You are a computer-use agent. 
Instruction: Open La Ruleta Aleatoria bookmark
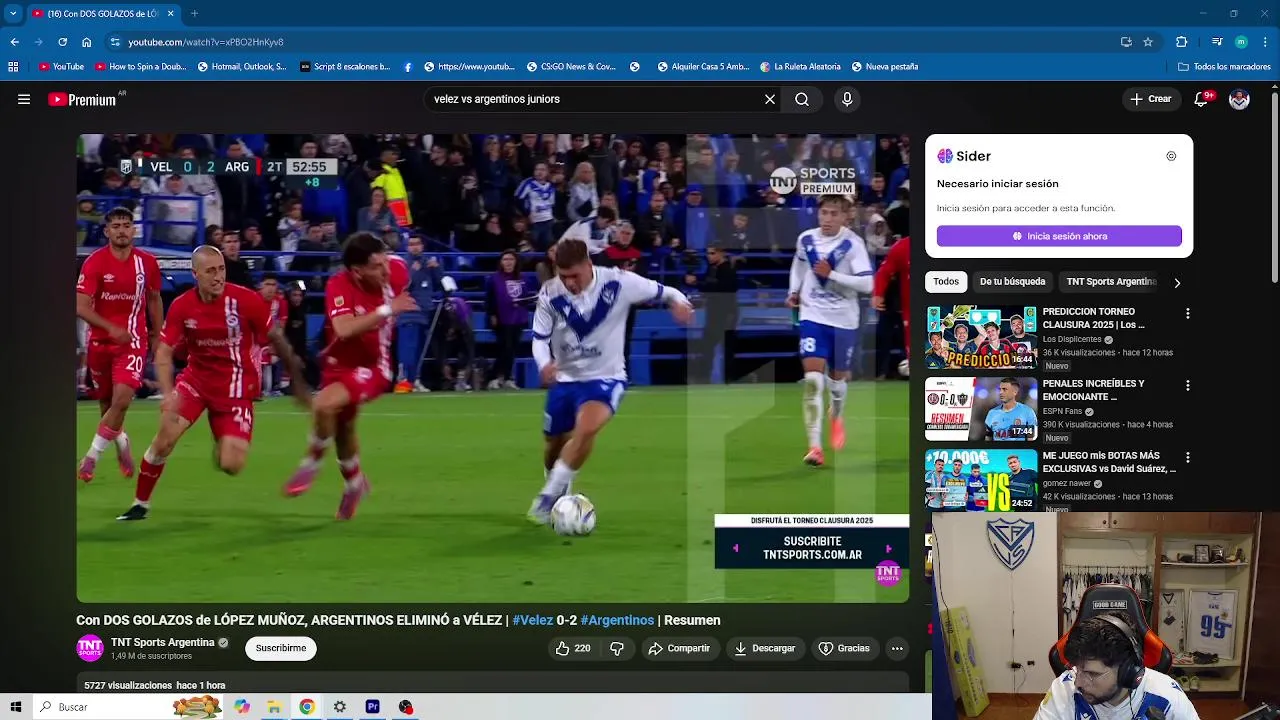[800, 67]
